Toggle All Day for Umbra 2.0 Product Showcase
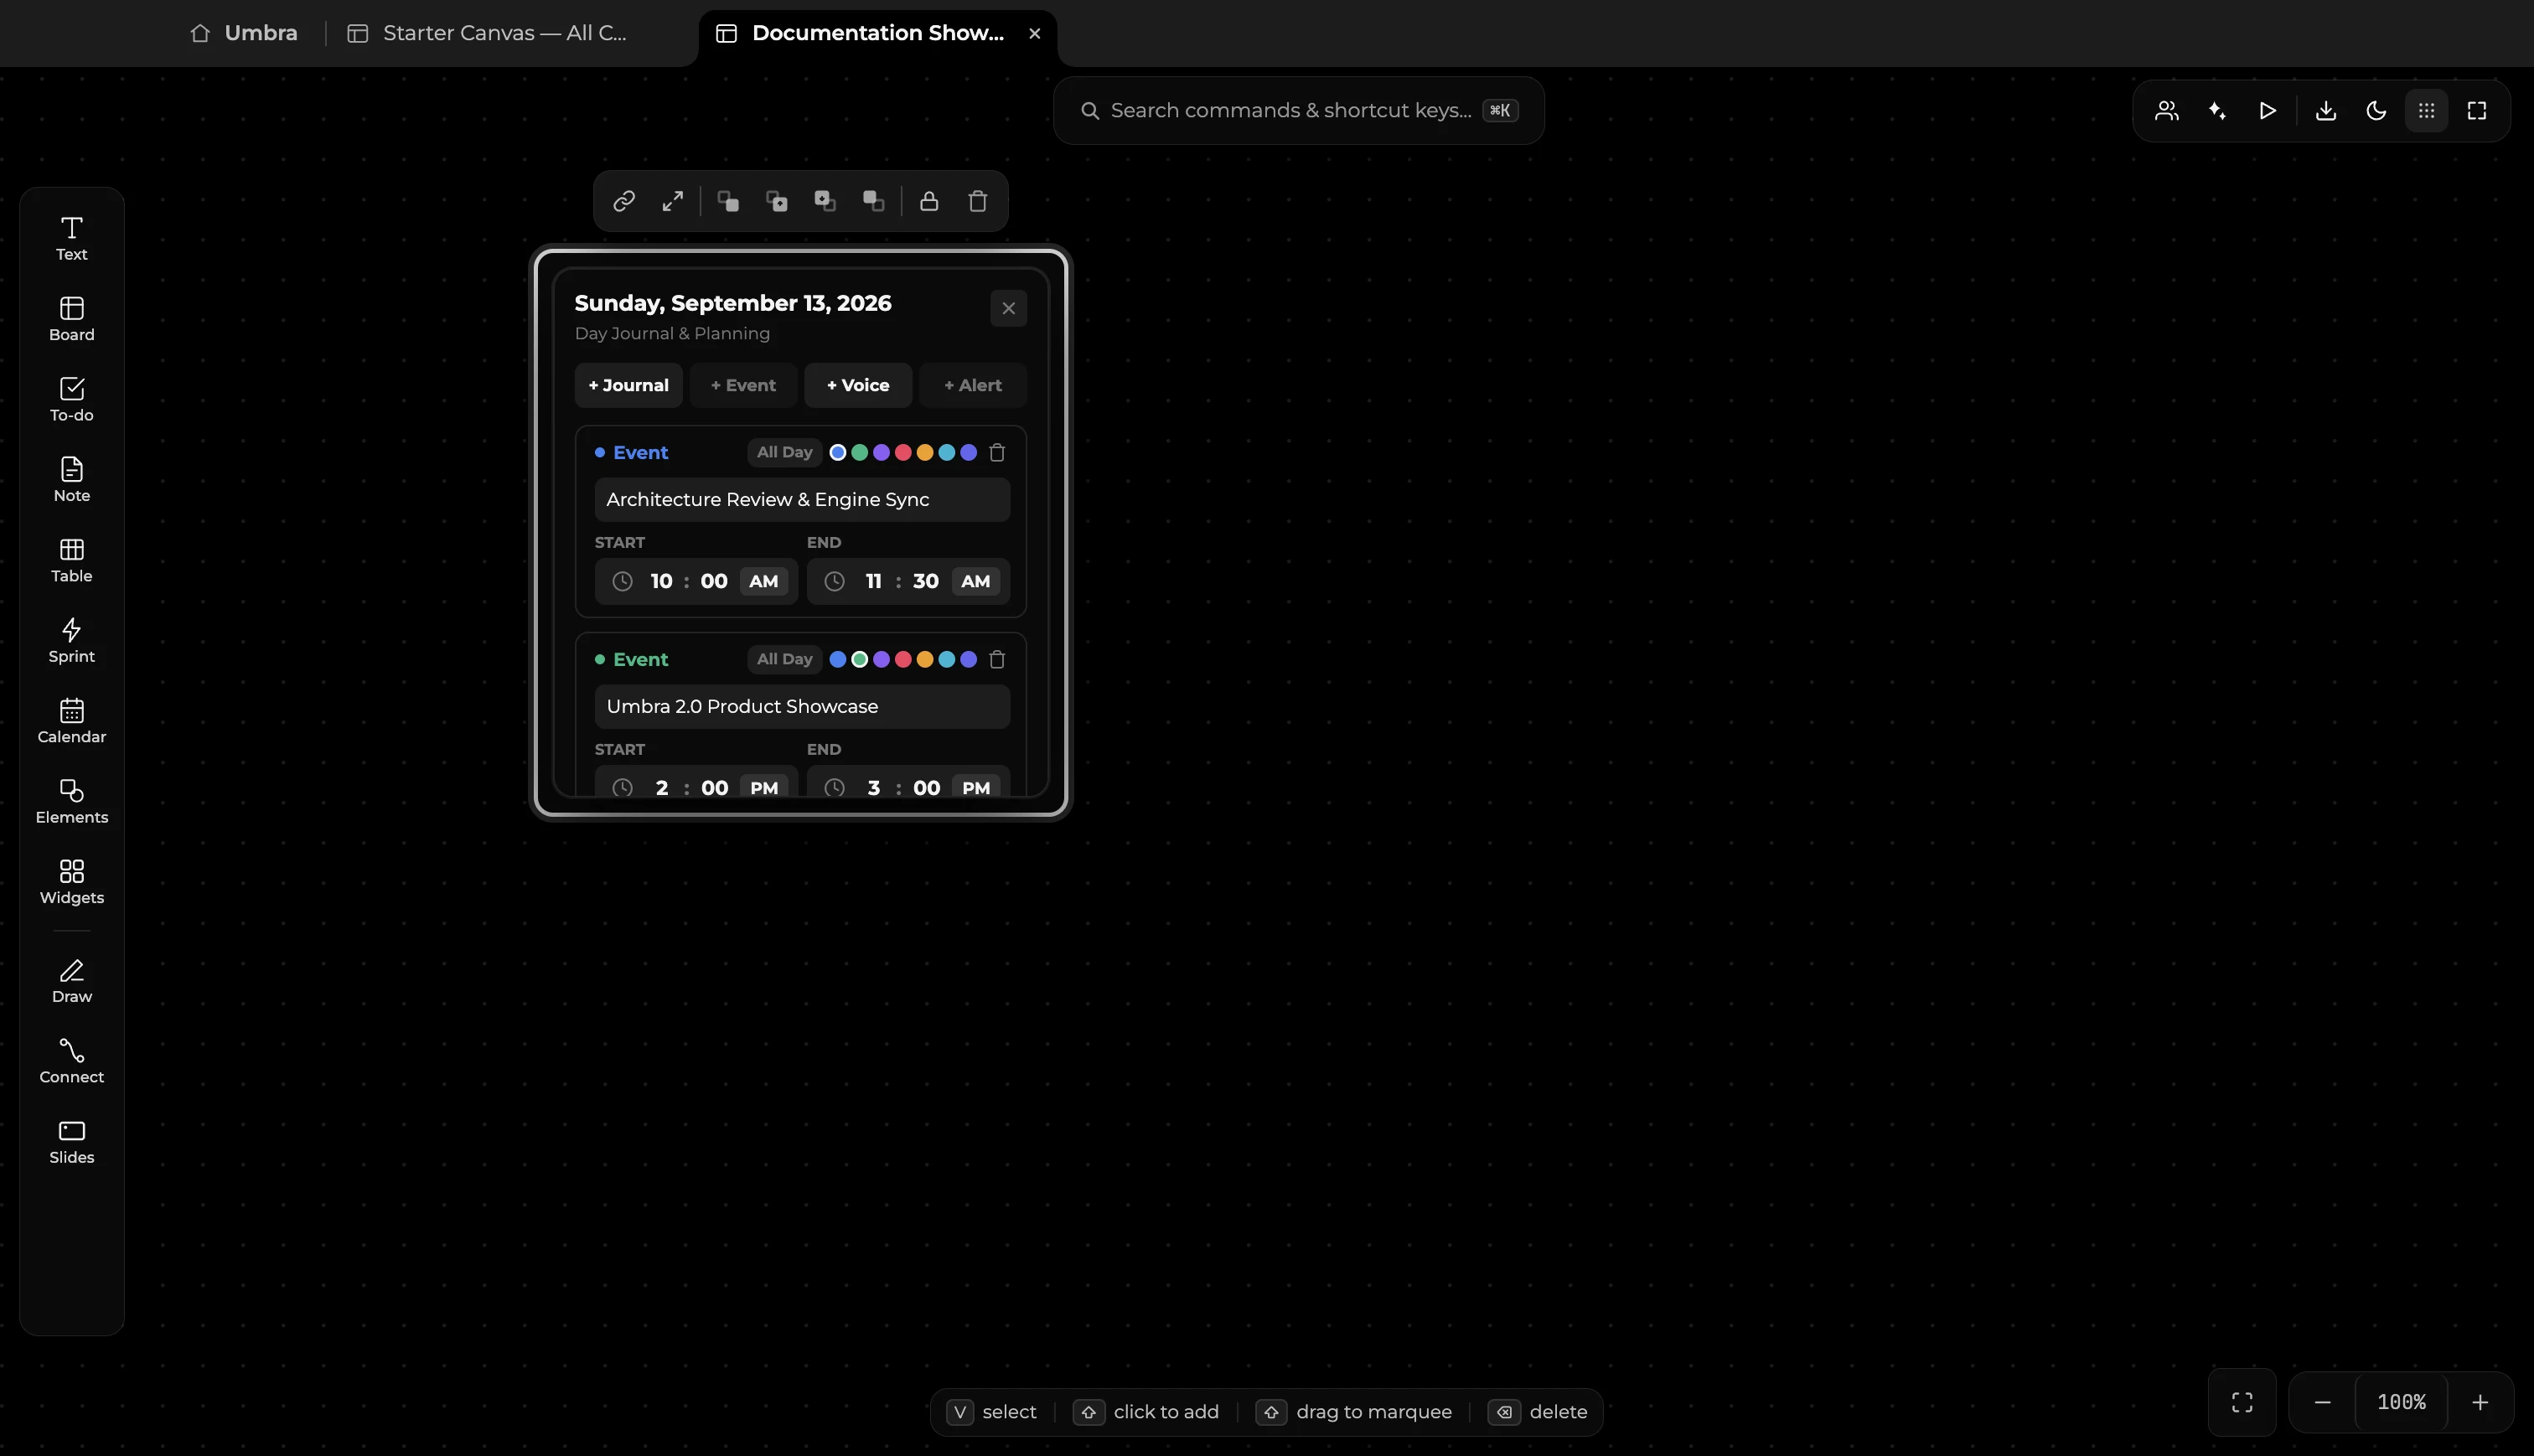Screen dimensions: 2534x1456 pyautogui.click(x=784, y=659)
